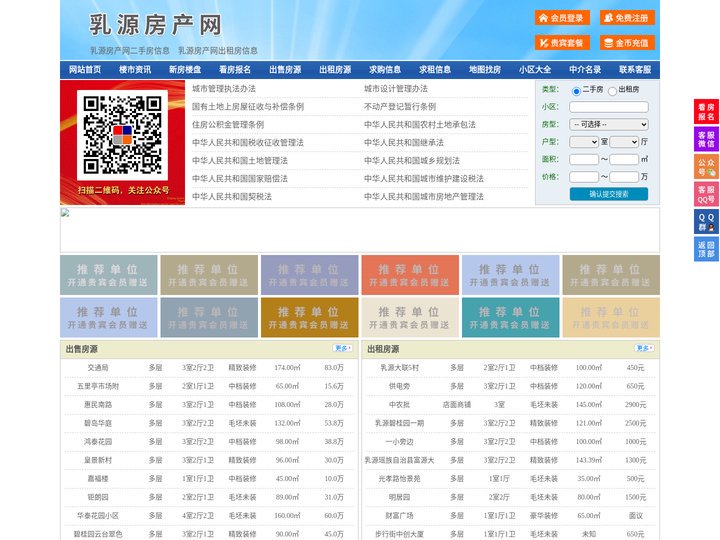Go to 网站首页 in navigation bar
This screenshot has height=540, width=720.
85,70
